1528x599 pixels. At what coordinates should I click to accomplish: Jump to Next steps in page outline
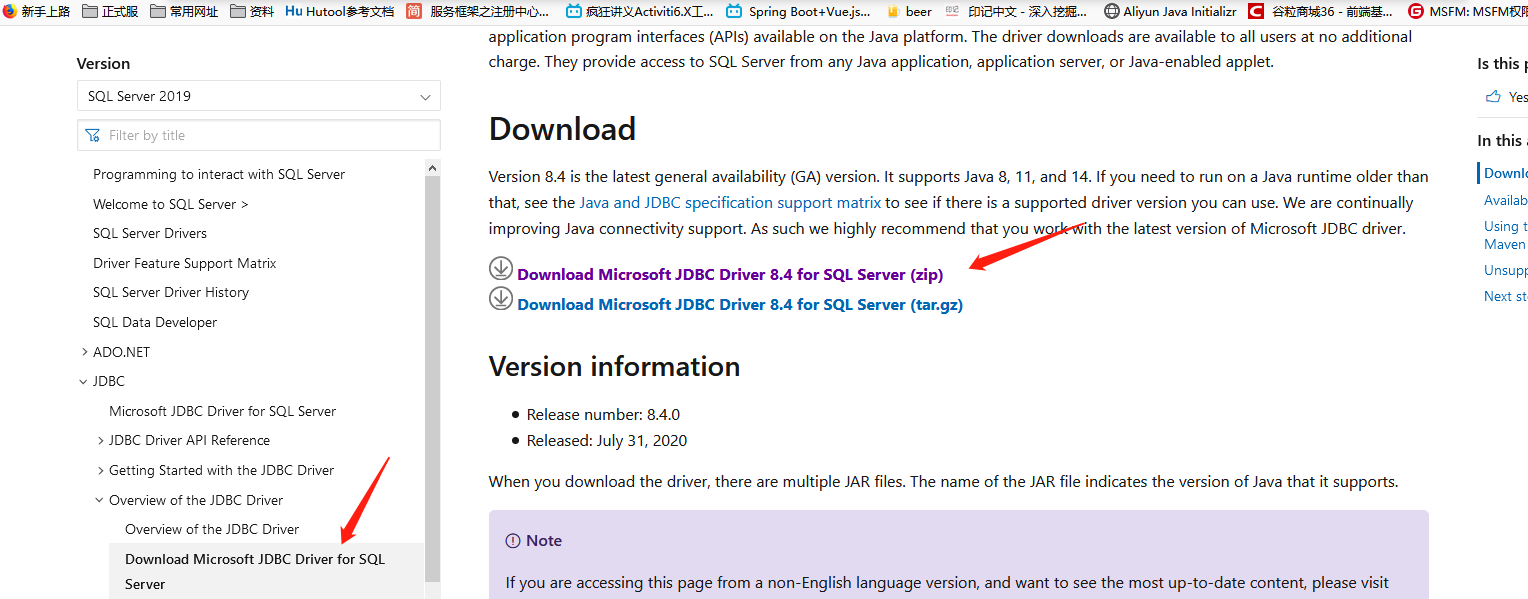pyautogui.click(x=1505, y=296)
